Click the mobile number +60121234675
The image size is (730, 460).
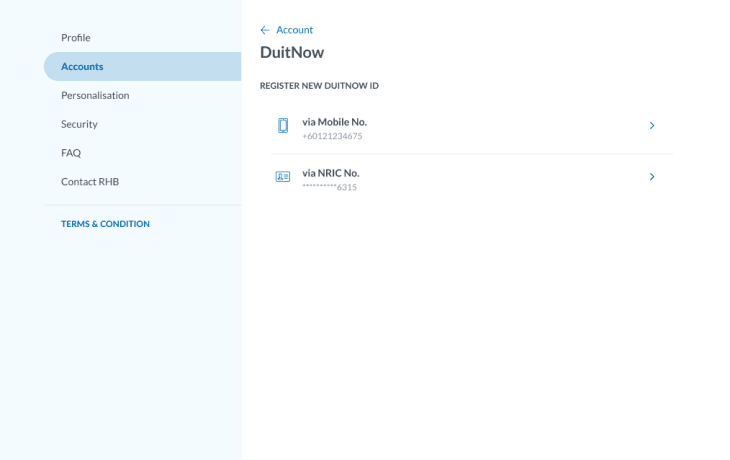point(332,136)
